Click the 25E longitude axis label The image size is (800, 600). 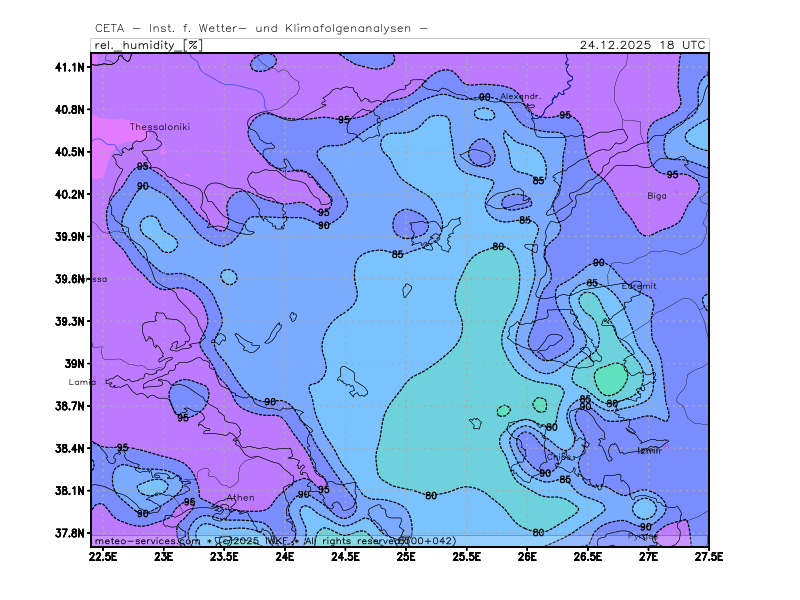click(x=406, y=555)
